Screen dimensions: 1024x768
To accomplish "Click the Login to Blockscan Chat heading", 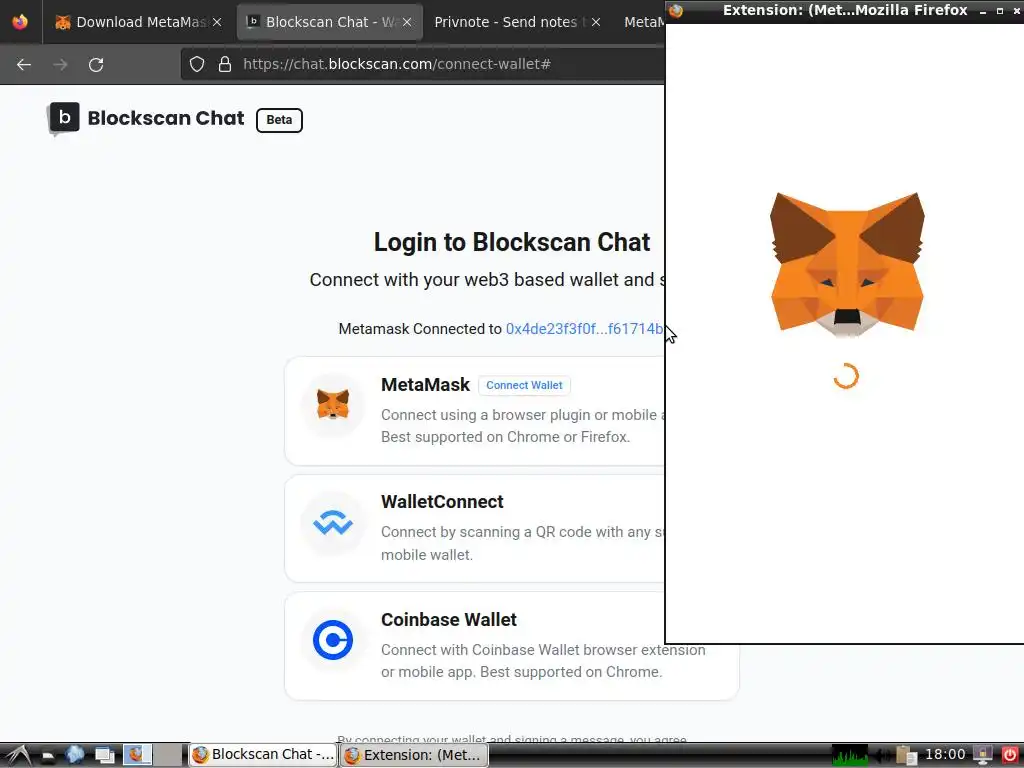I will pyautogui.click(x=511, y=242).
